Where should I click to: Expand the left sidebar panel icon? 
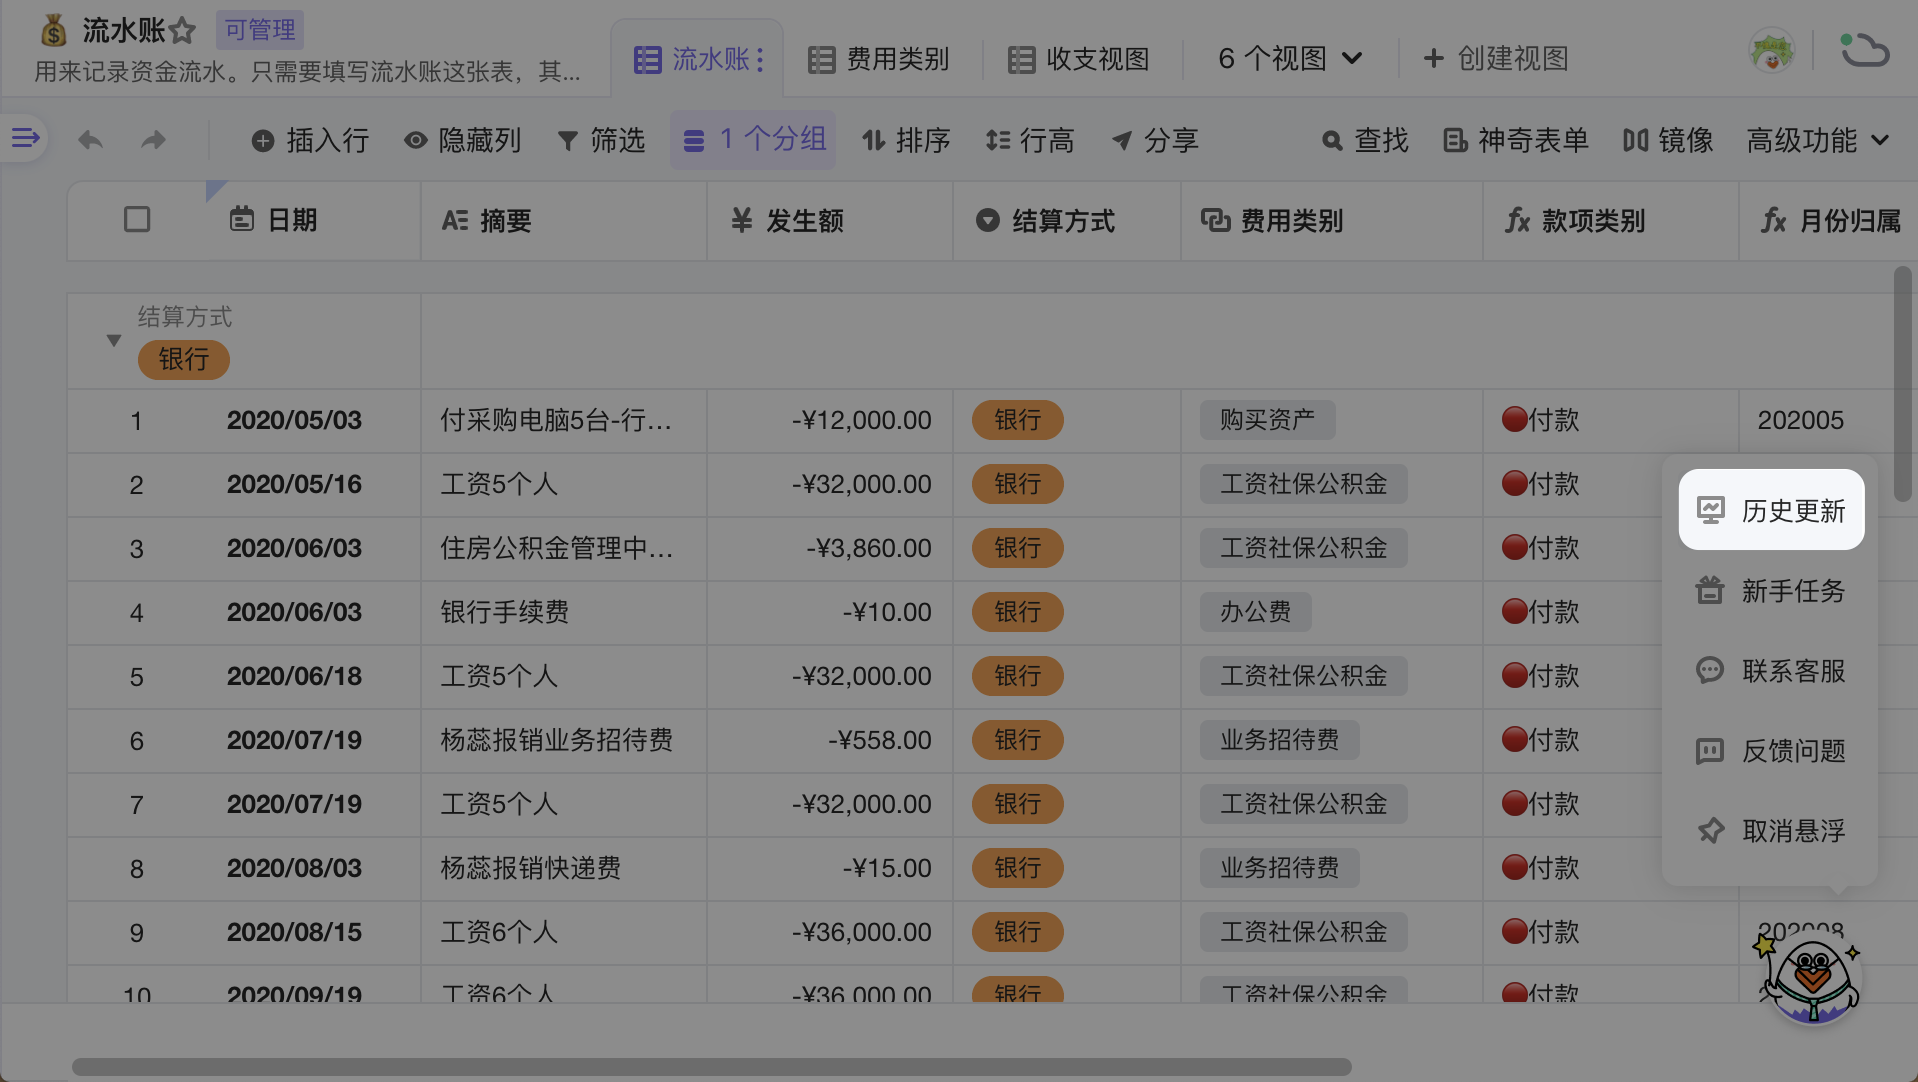point(25,138)
